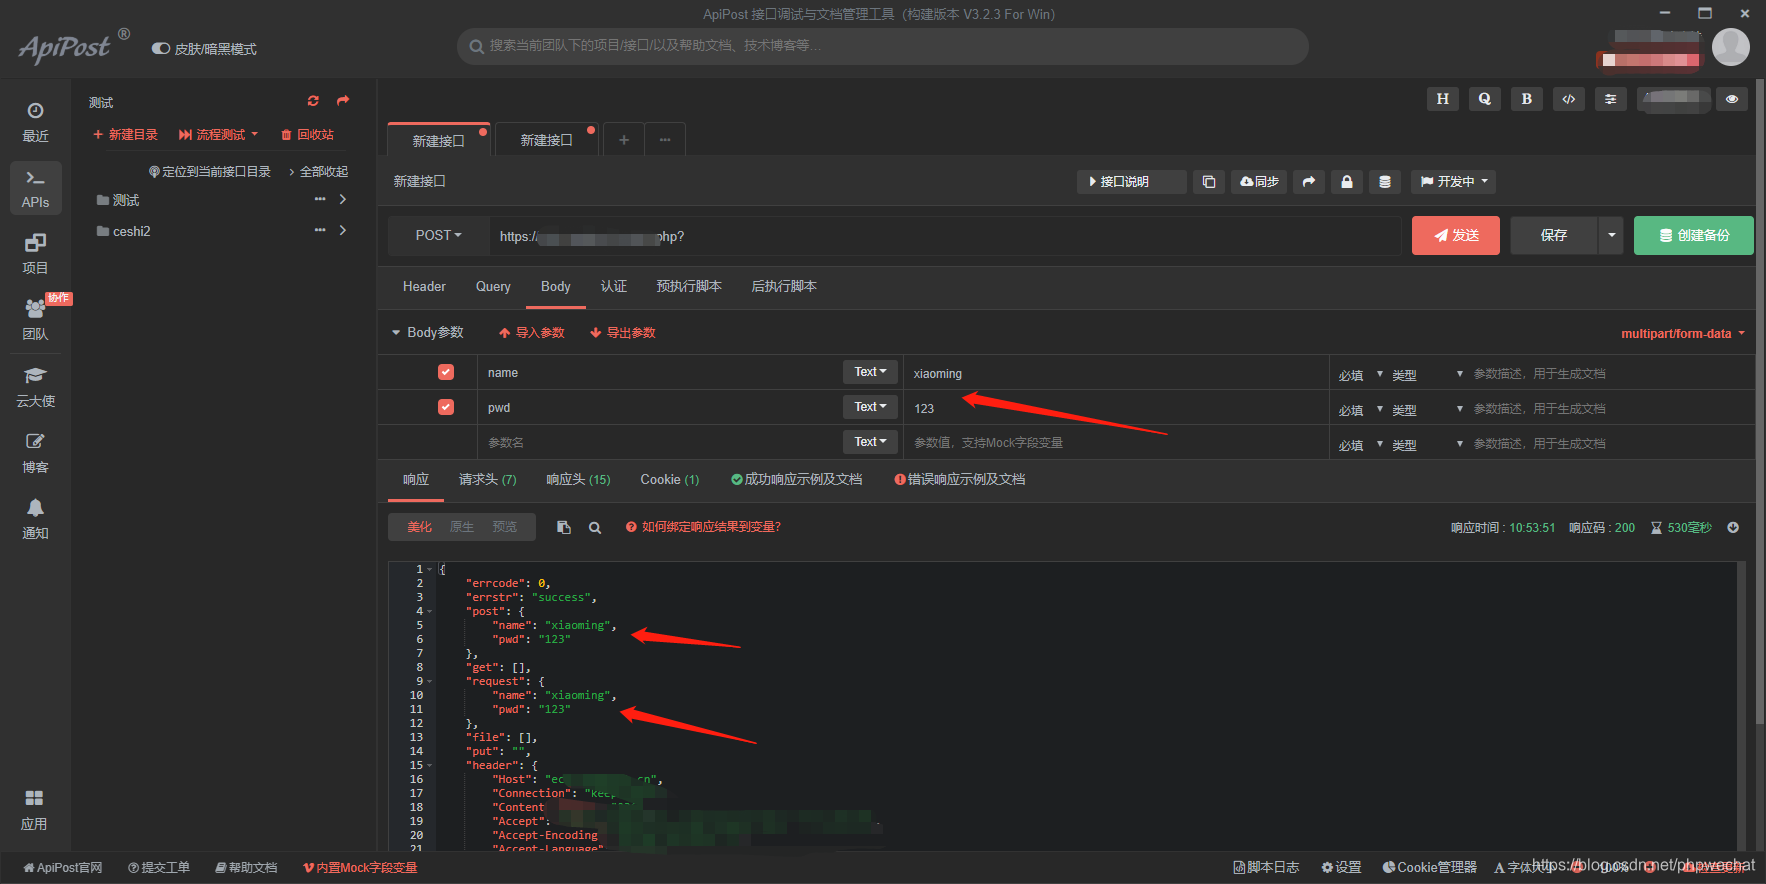Open the Text type dropdown for name row

pos(870,372)
